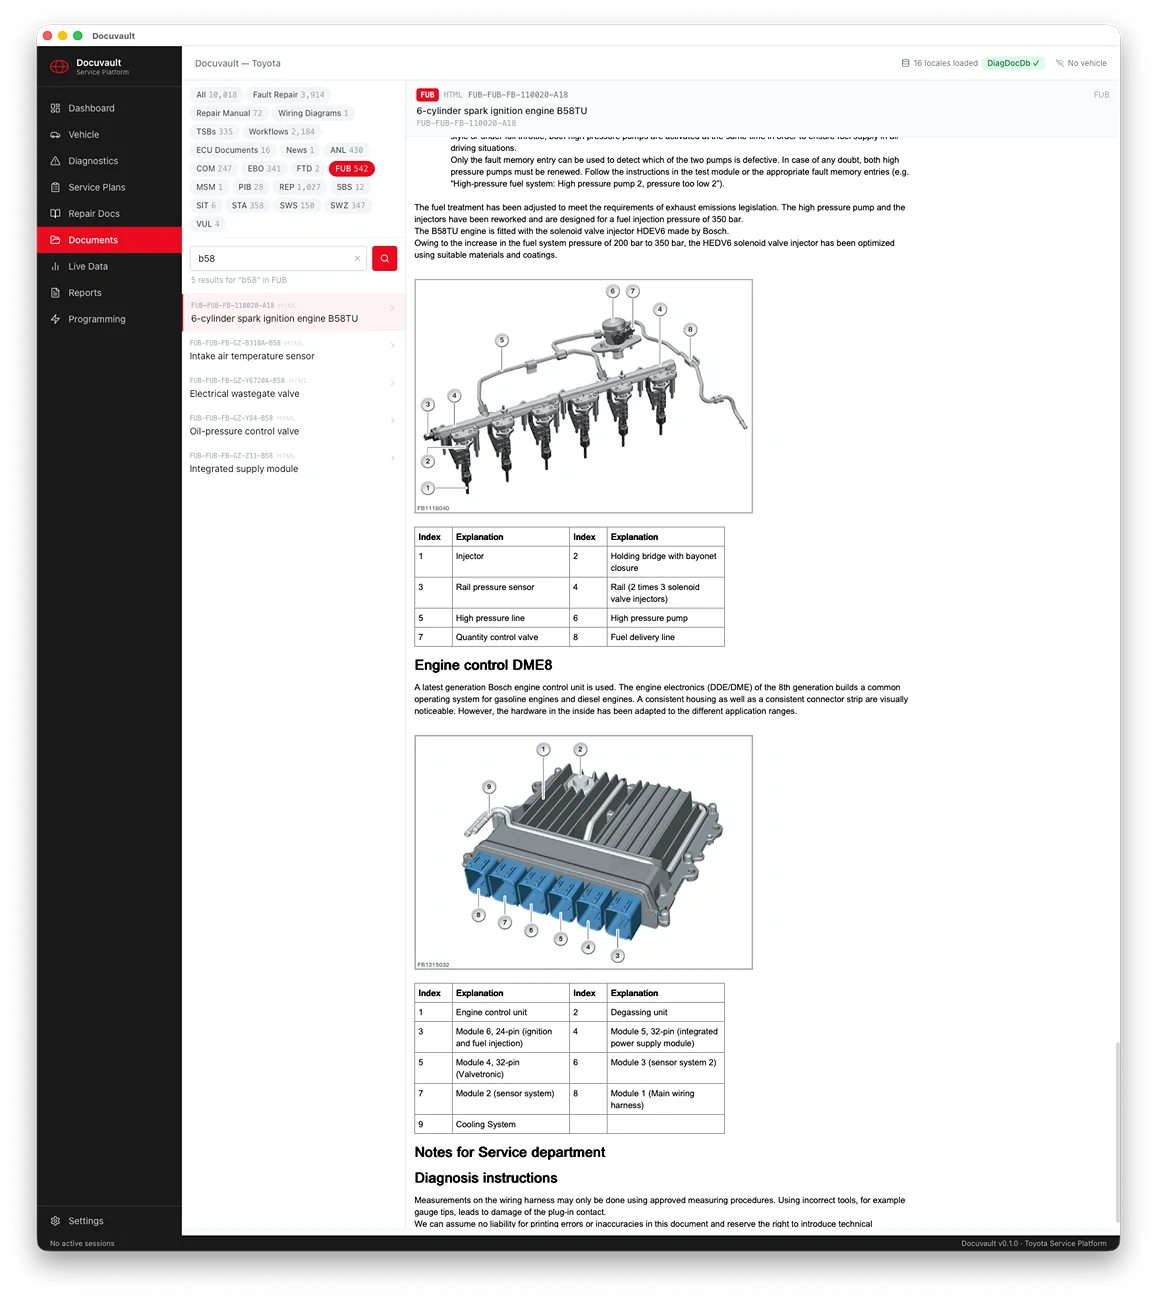The image size is (1157, 1300).
Task: Open the Dashboard menu label
Action: tap(91, 108)
